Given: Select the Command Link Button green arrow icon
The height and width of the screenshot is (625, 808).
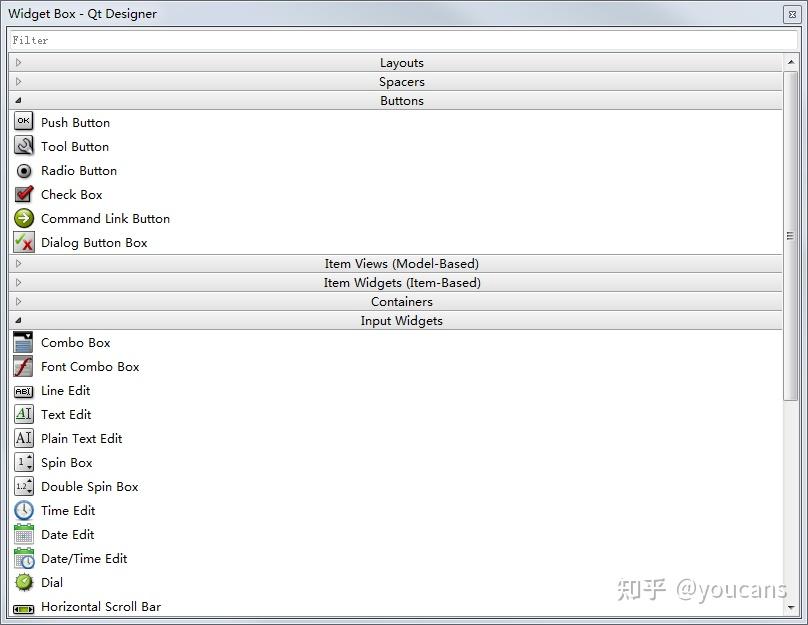Looking at the screenshot, I should (x=24, y=218).
